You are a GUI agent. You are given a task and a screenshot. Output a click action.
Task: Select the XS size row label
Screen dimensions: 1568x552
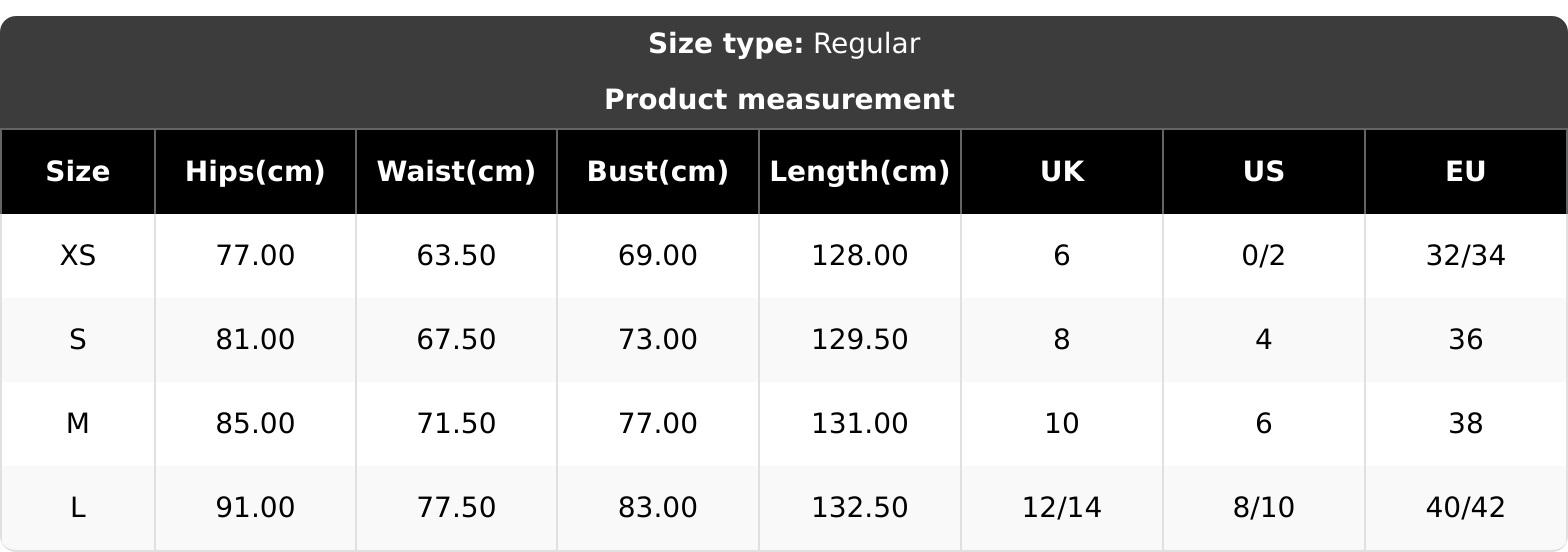(x=78, y=256)
